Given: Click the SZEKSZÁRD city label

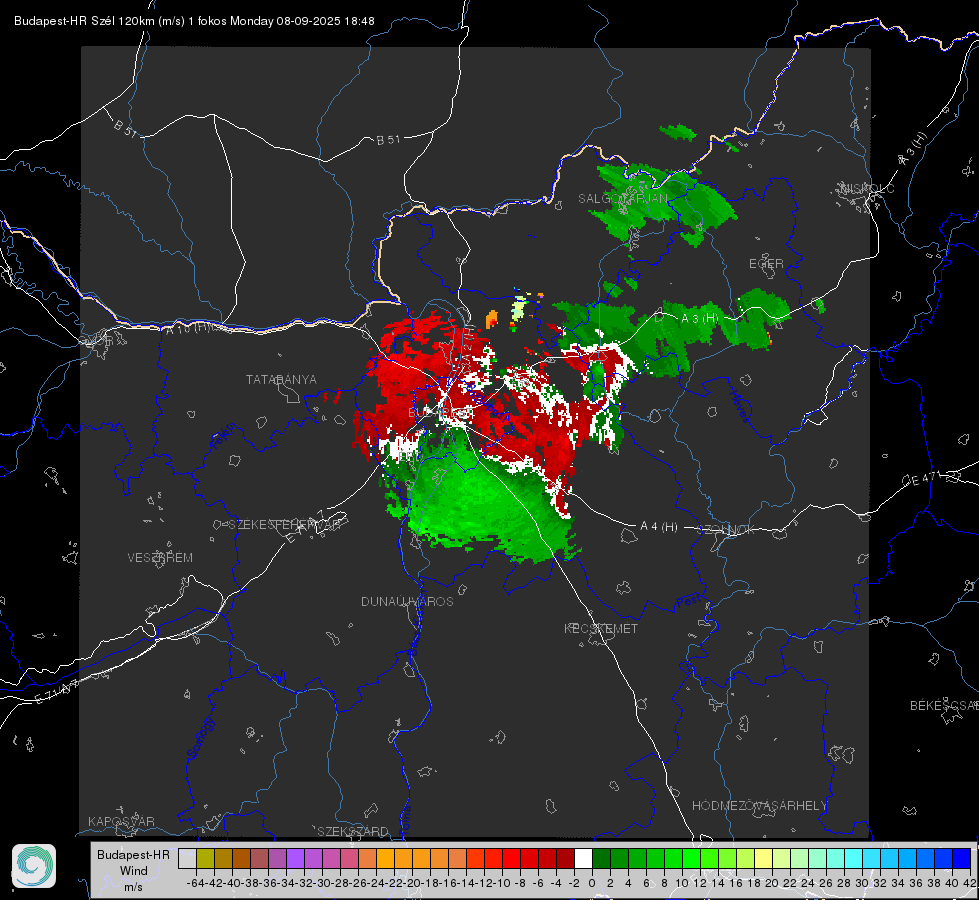Looking at the screenshot, I should [x=353, y=831].
